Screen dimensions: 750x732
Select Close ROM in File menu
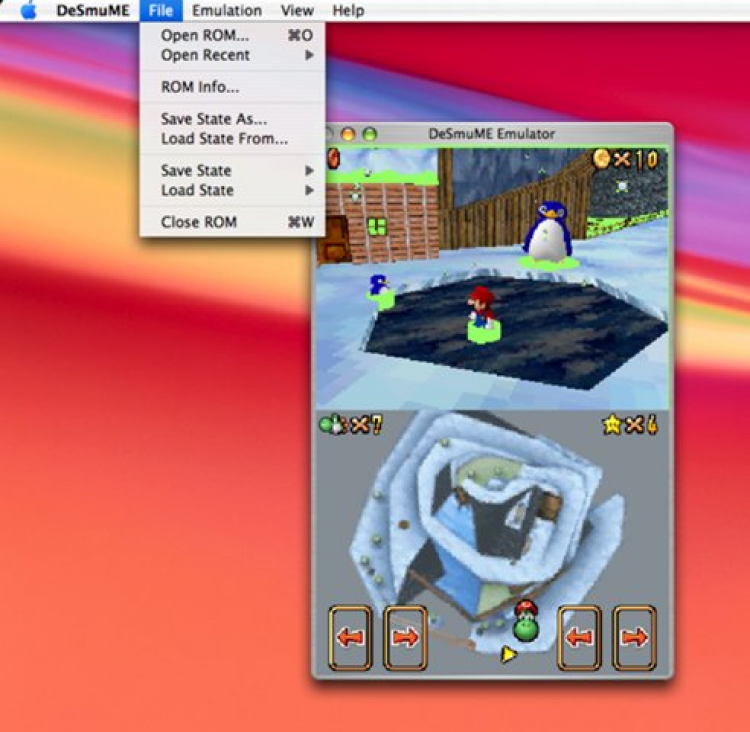(232, 222)
